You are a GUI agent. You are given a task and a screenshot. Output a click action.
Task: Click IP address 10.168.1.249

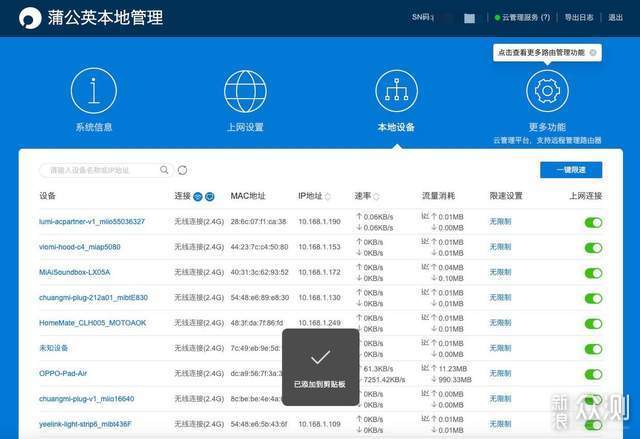[x=319, y=323]
